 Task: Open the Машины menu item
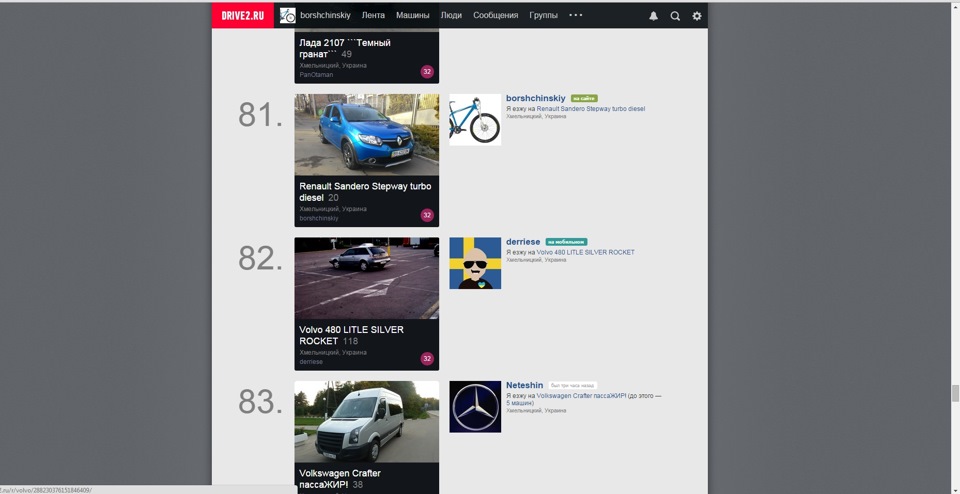coord(413,15)
